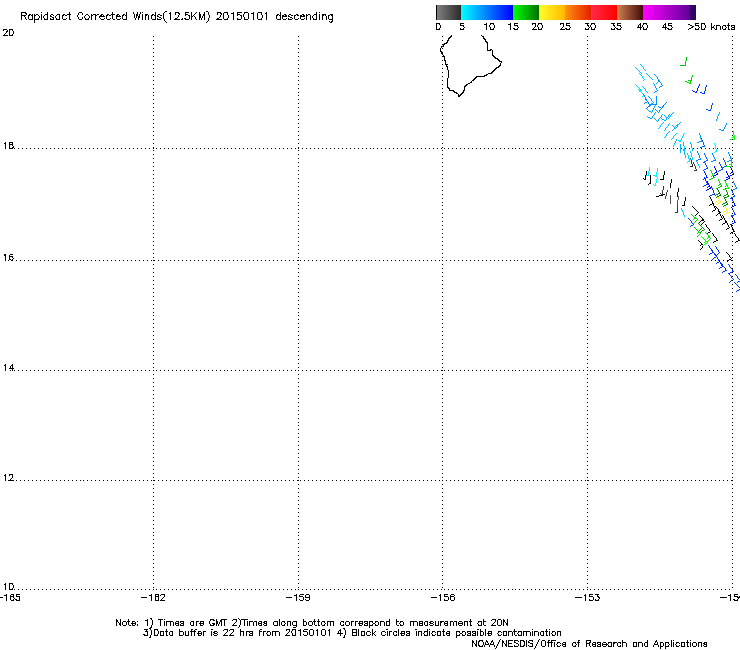This screenshot has height=650, width=740.
Task: Click the longitude label "-156" on the bottom axis
Action: click(x=443, y=598)
